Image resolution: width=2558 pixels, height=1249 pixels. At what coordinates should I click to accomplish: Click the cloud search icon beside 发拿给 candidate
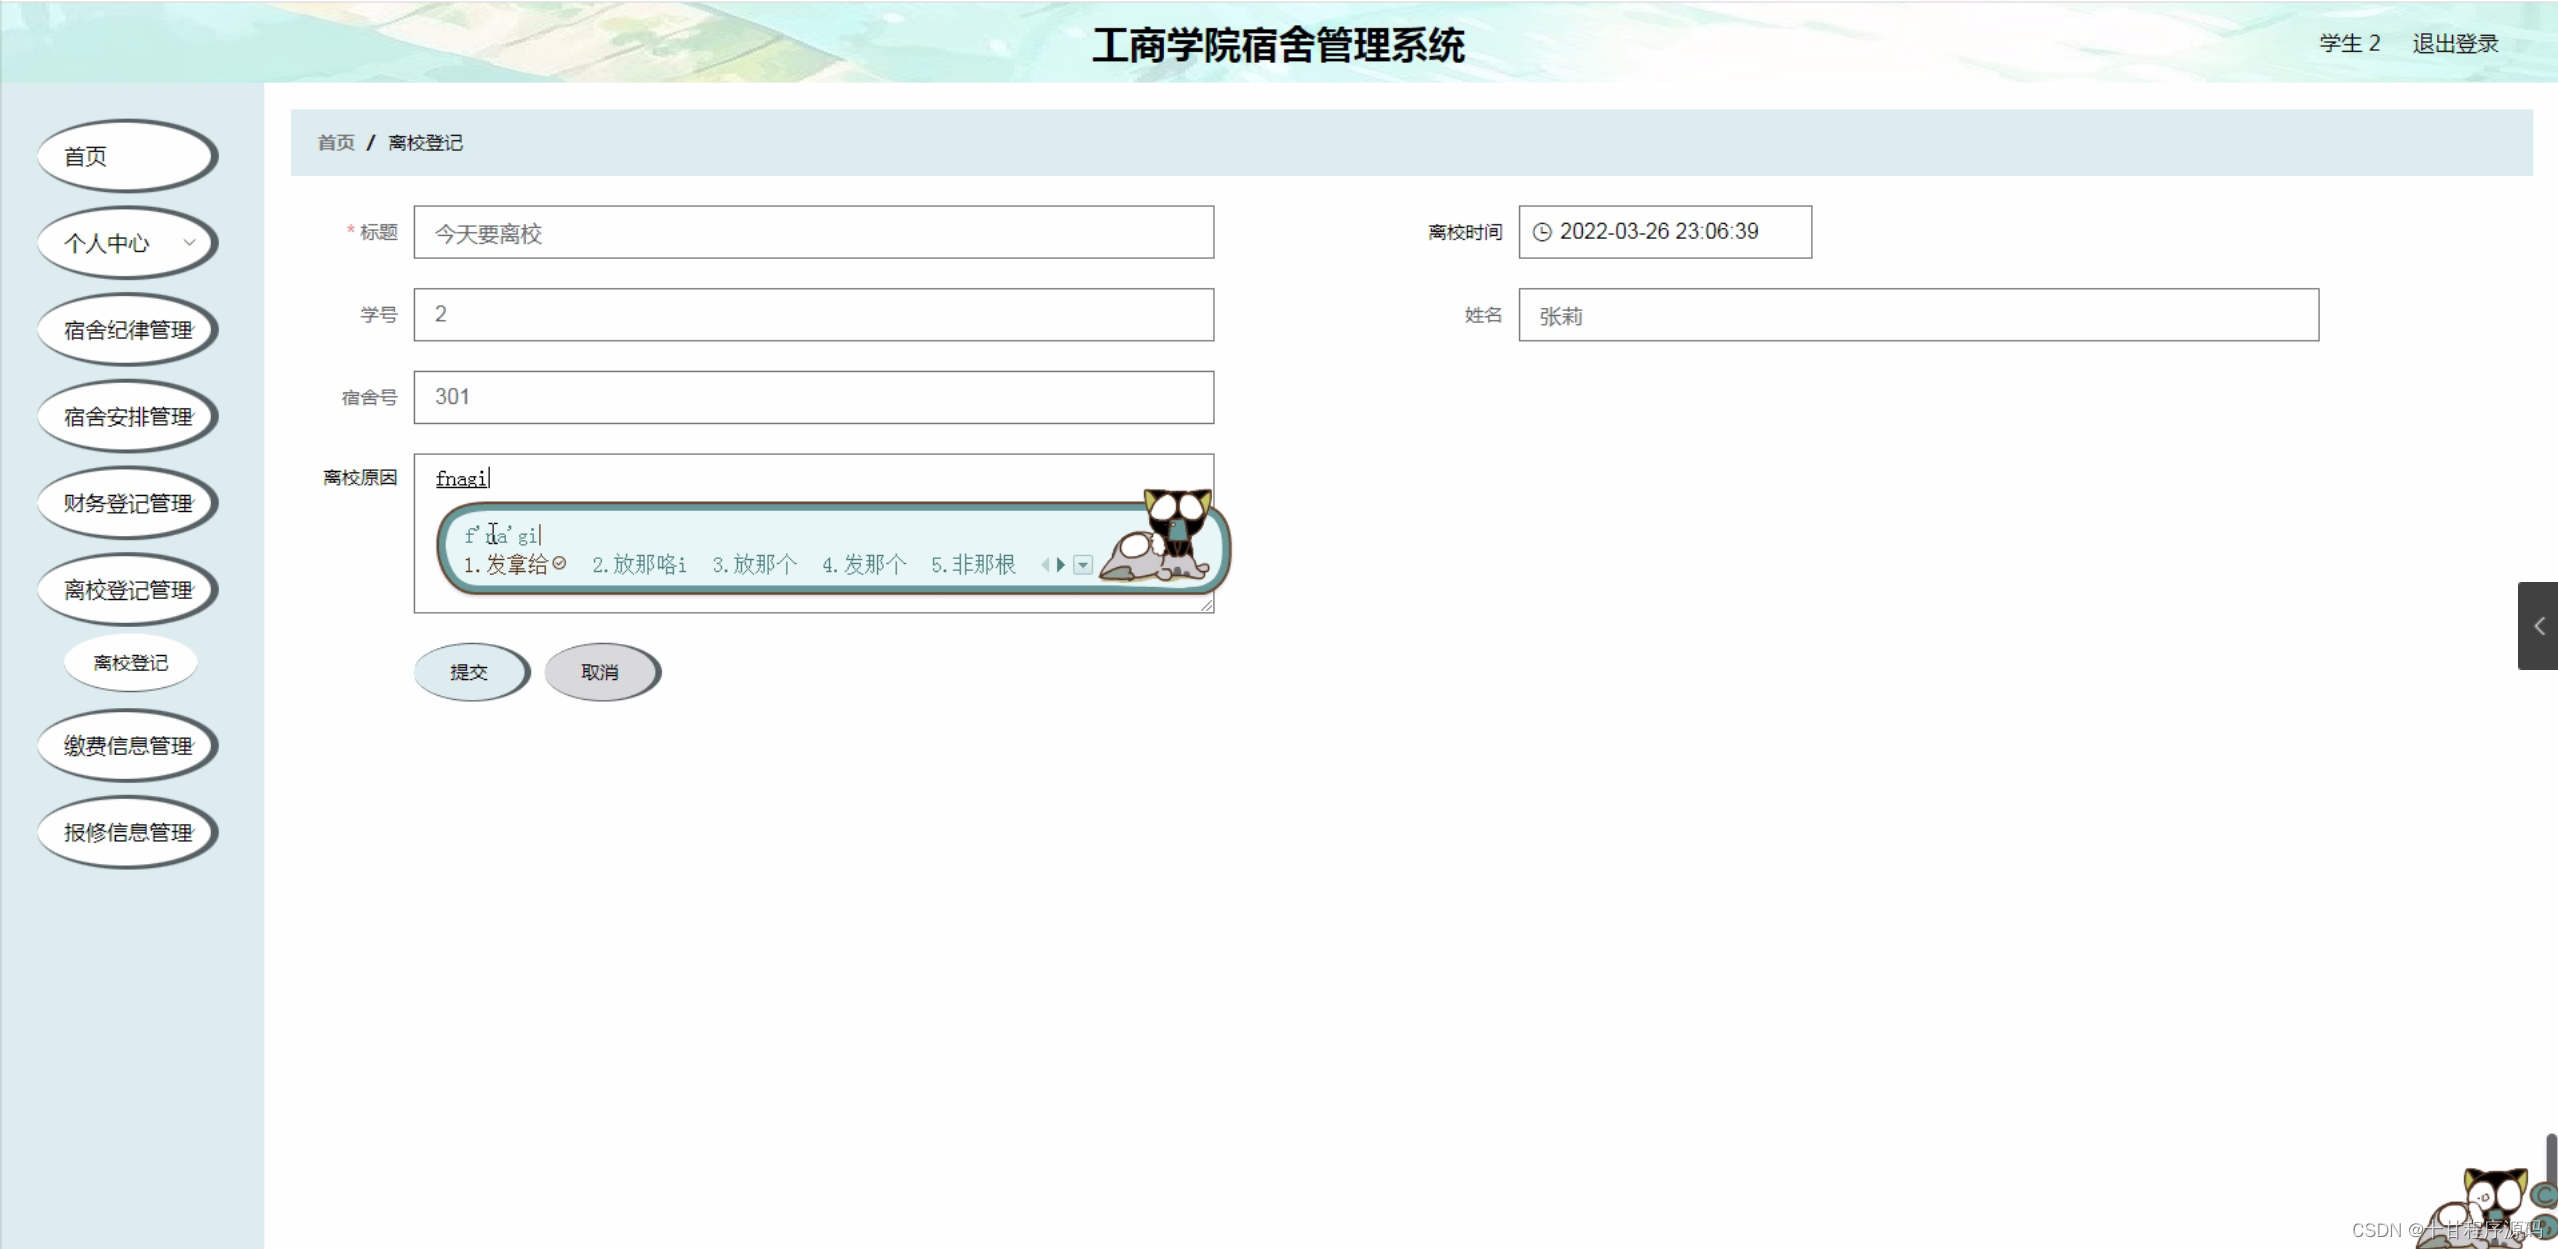[x=559, y=563]
